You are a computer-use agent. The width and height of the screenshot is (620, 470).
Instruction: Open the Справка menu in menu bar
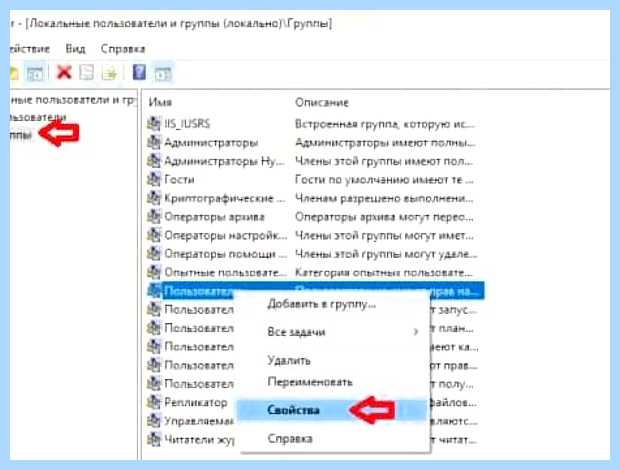point(123,49)
